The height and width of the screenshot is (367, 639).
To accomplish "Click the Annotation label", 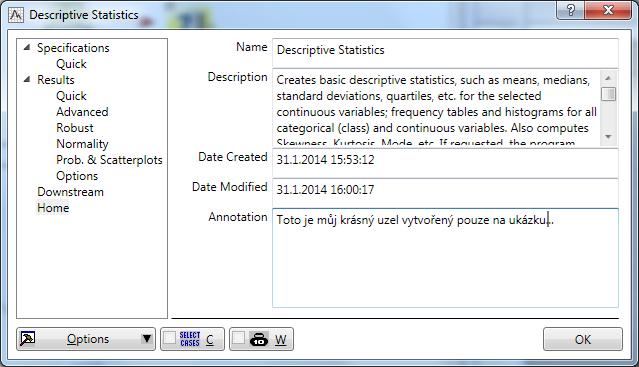I will [238, 217].
